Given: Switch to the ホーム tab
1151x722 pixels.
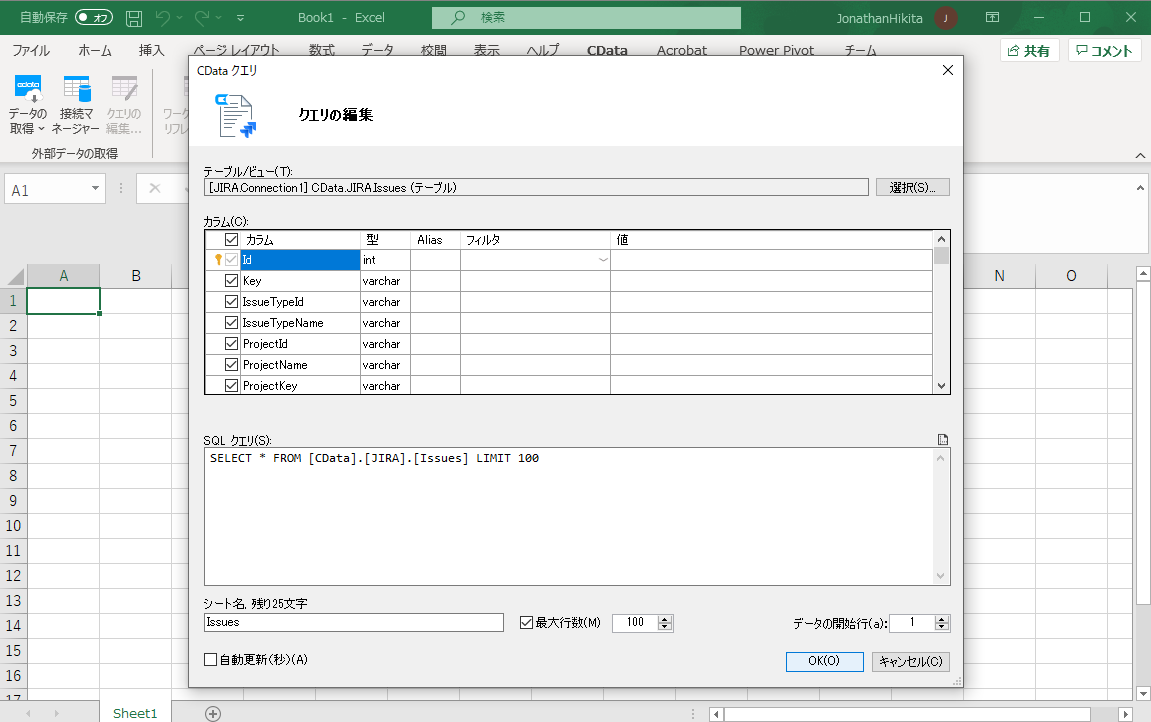Looking at the screenshot, I should coord(95,50).
